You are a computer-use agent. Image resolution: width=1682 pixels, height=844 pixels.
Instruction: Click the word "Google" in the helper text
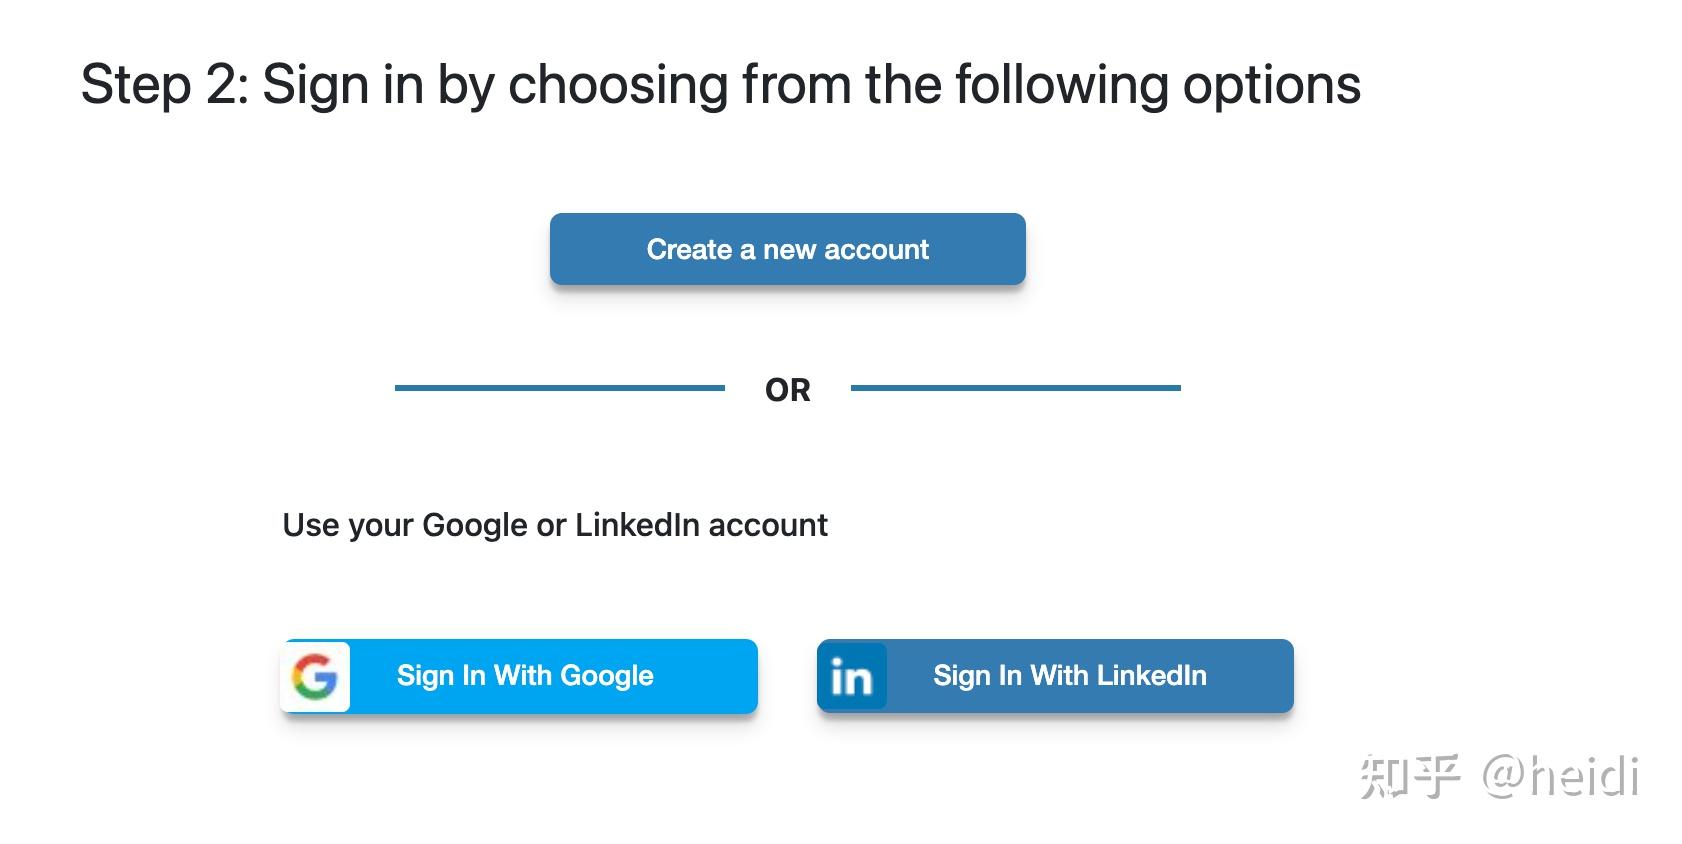tap(474, 525)
